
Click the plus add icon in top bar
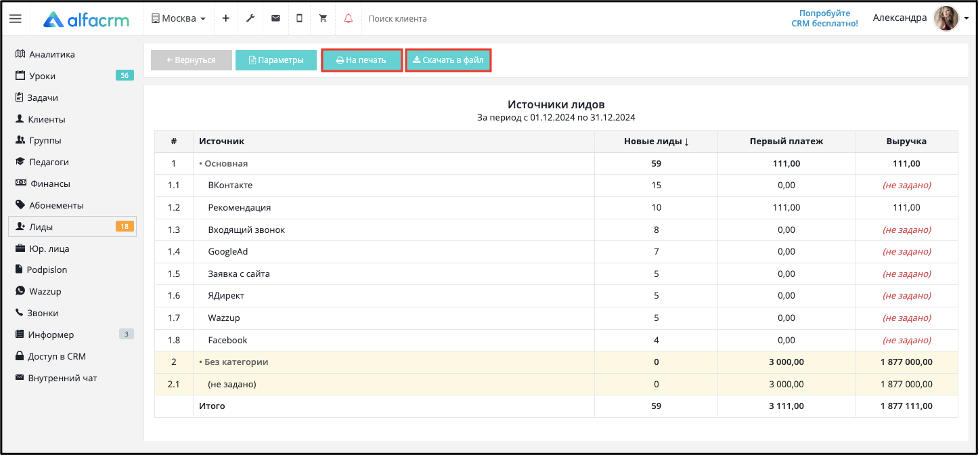click(x=225, y=19)
